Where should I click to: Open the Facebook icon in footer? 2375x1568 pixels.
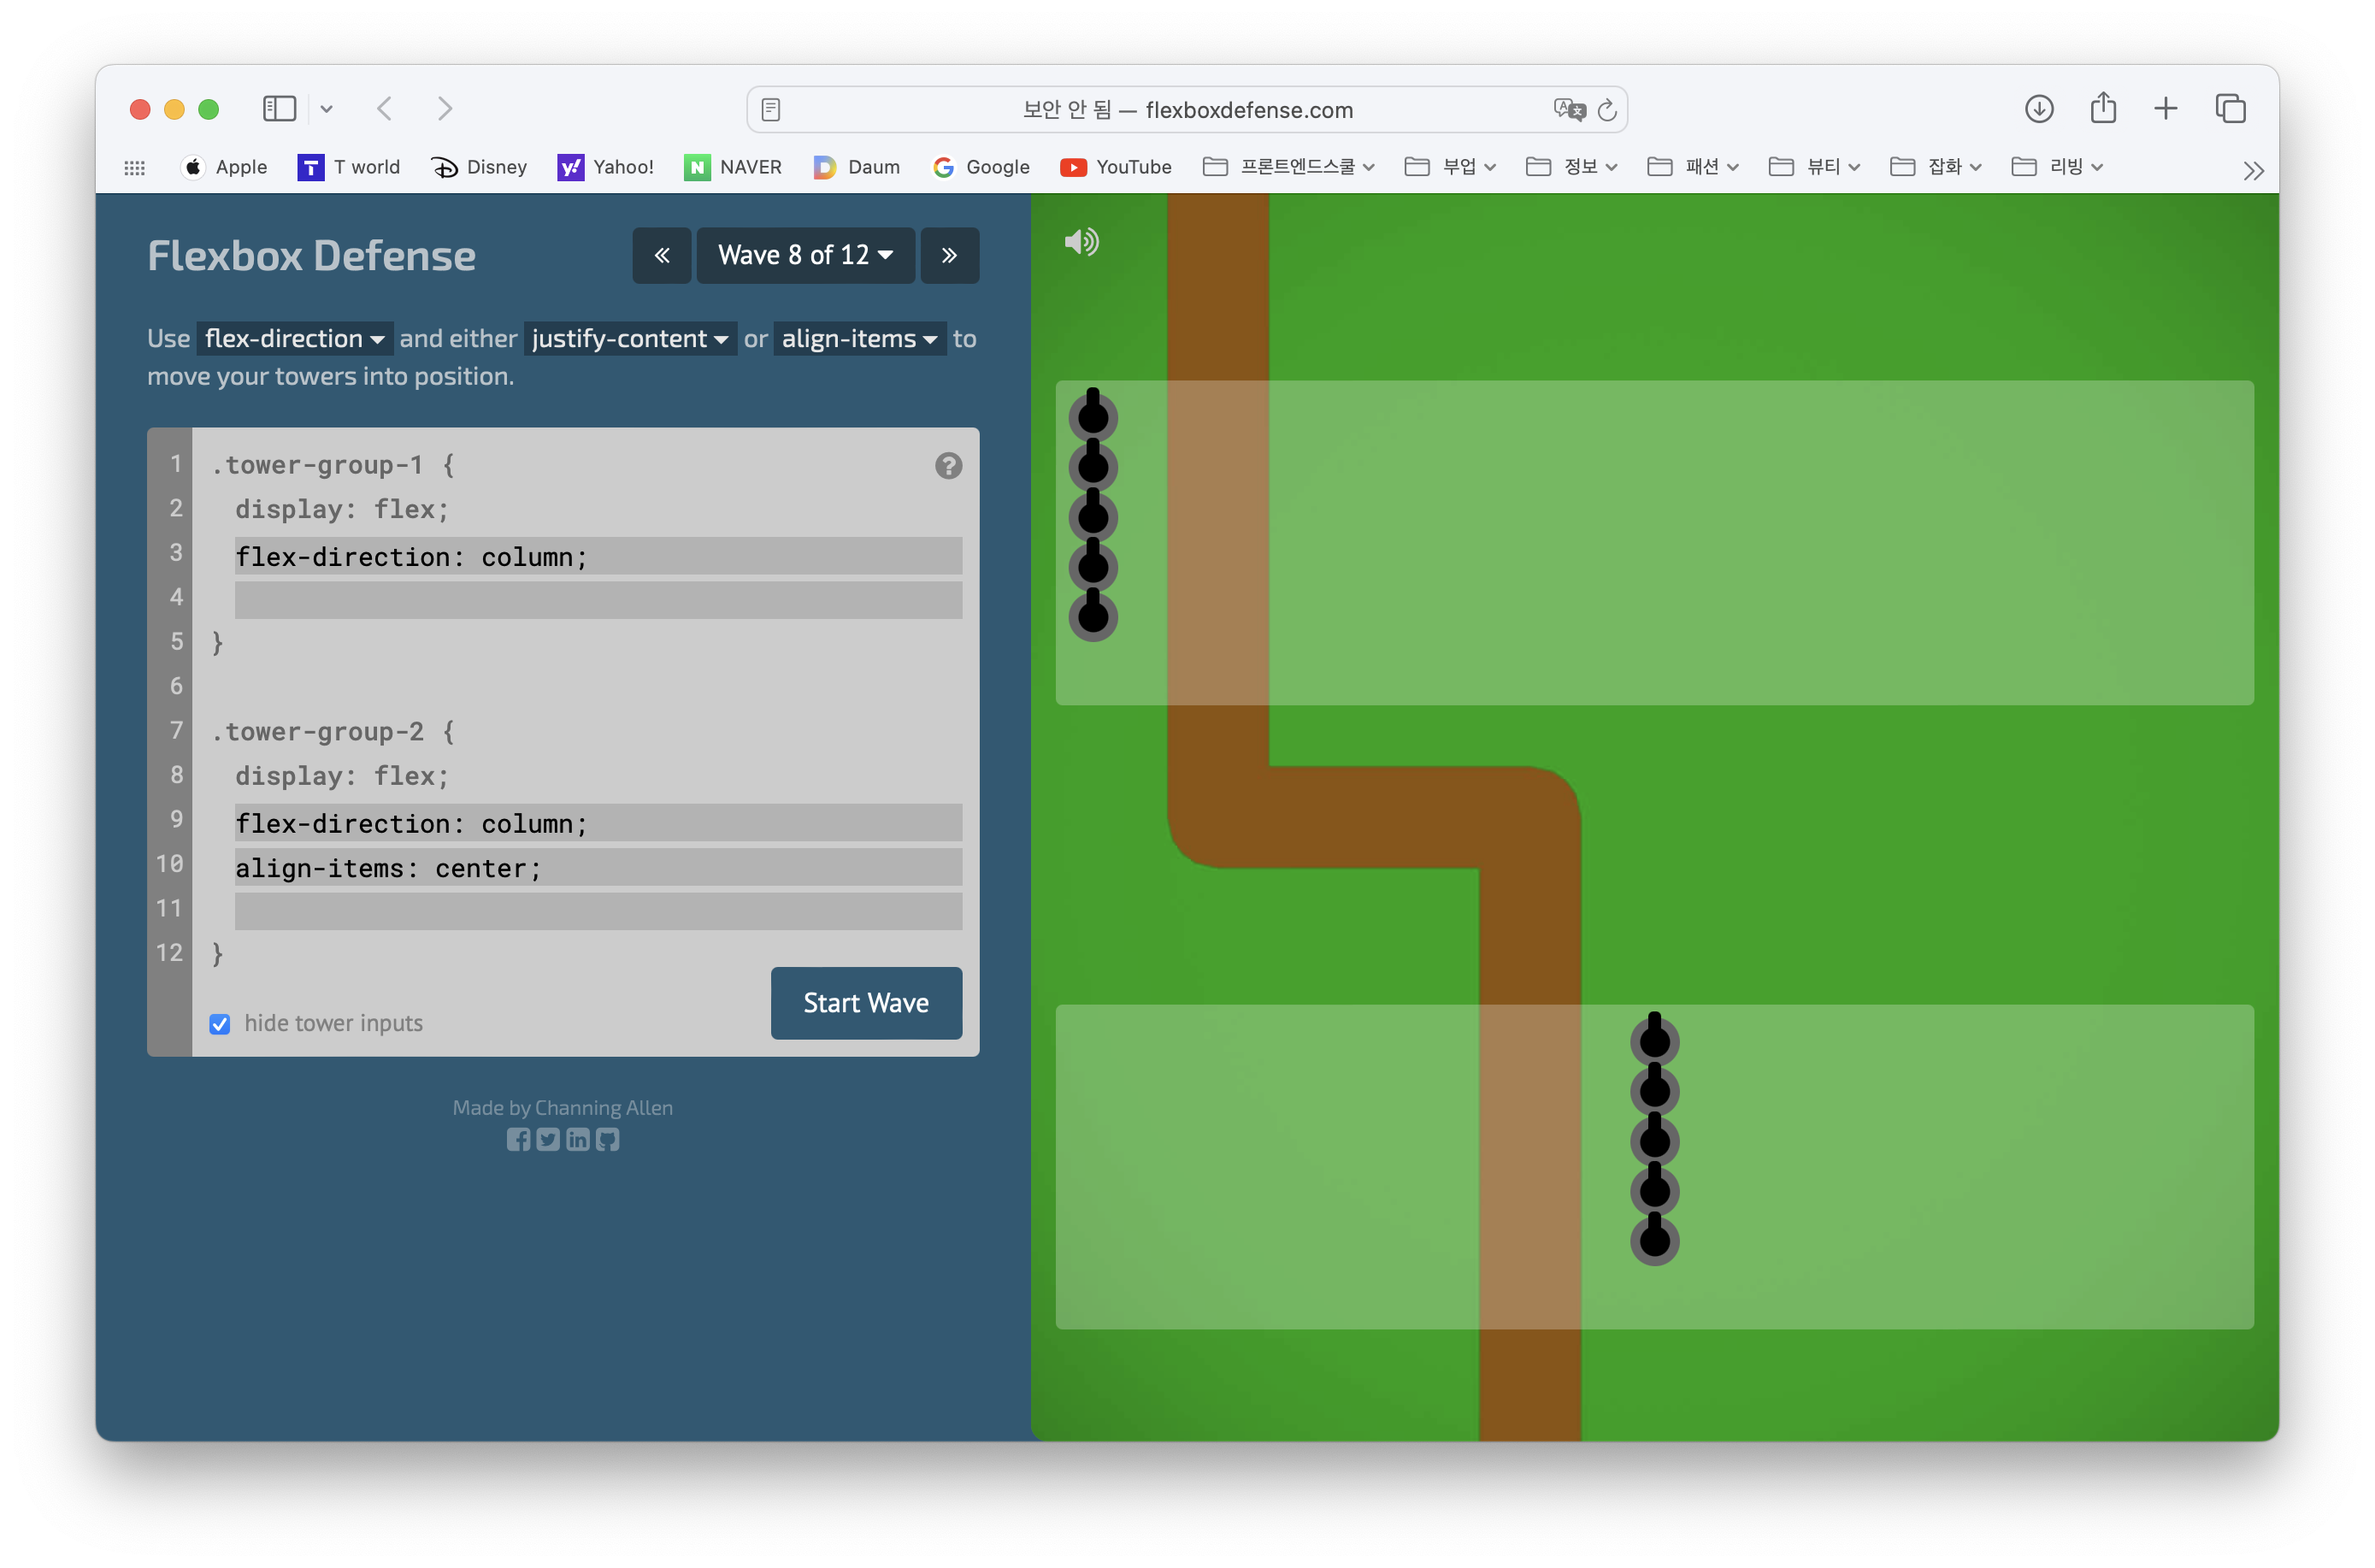(x=518, y=1139)
